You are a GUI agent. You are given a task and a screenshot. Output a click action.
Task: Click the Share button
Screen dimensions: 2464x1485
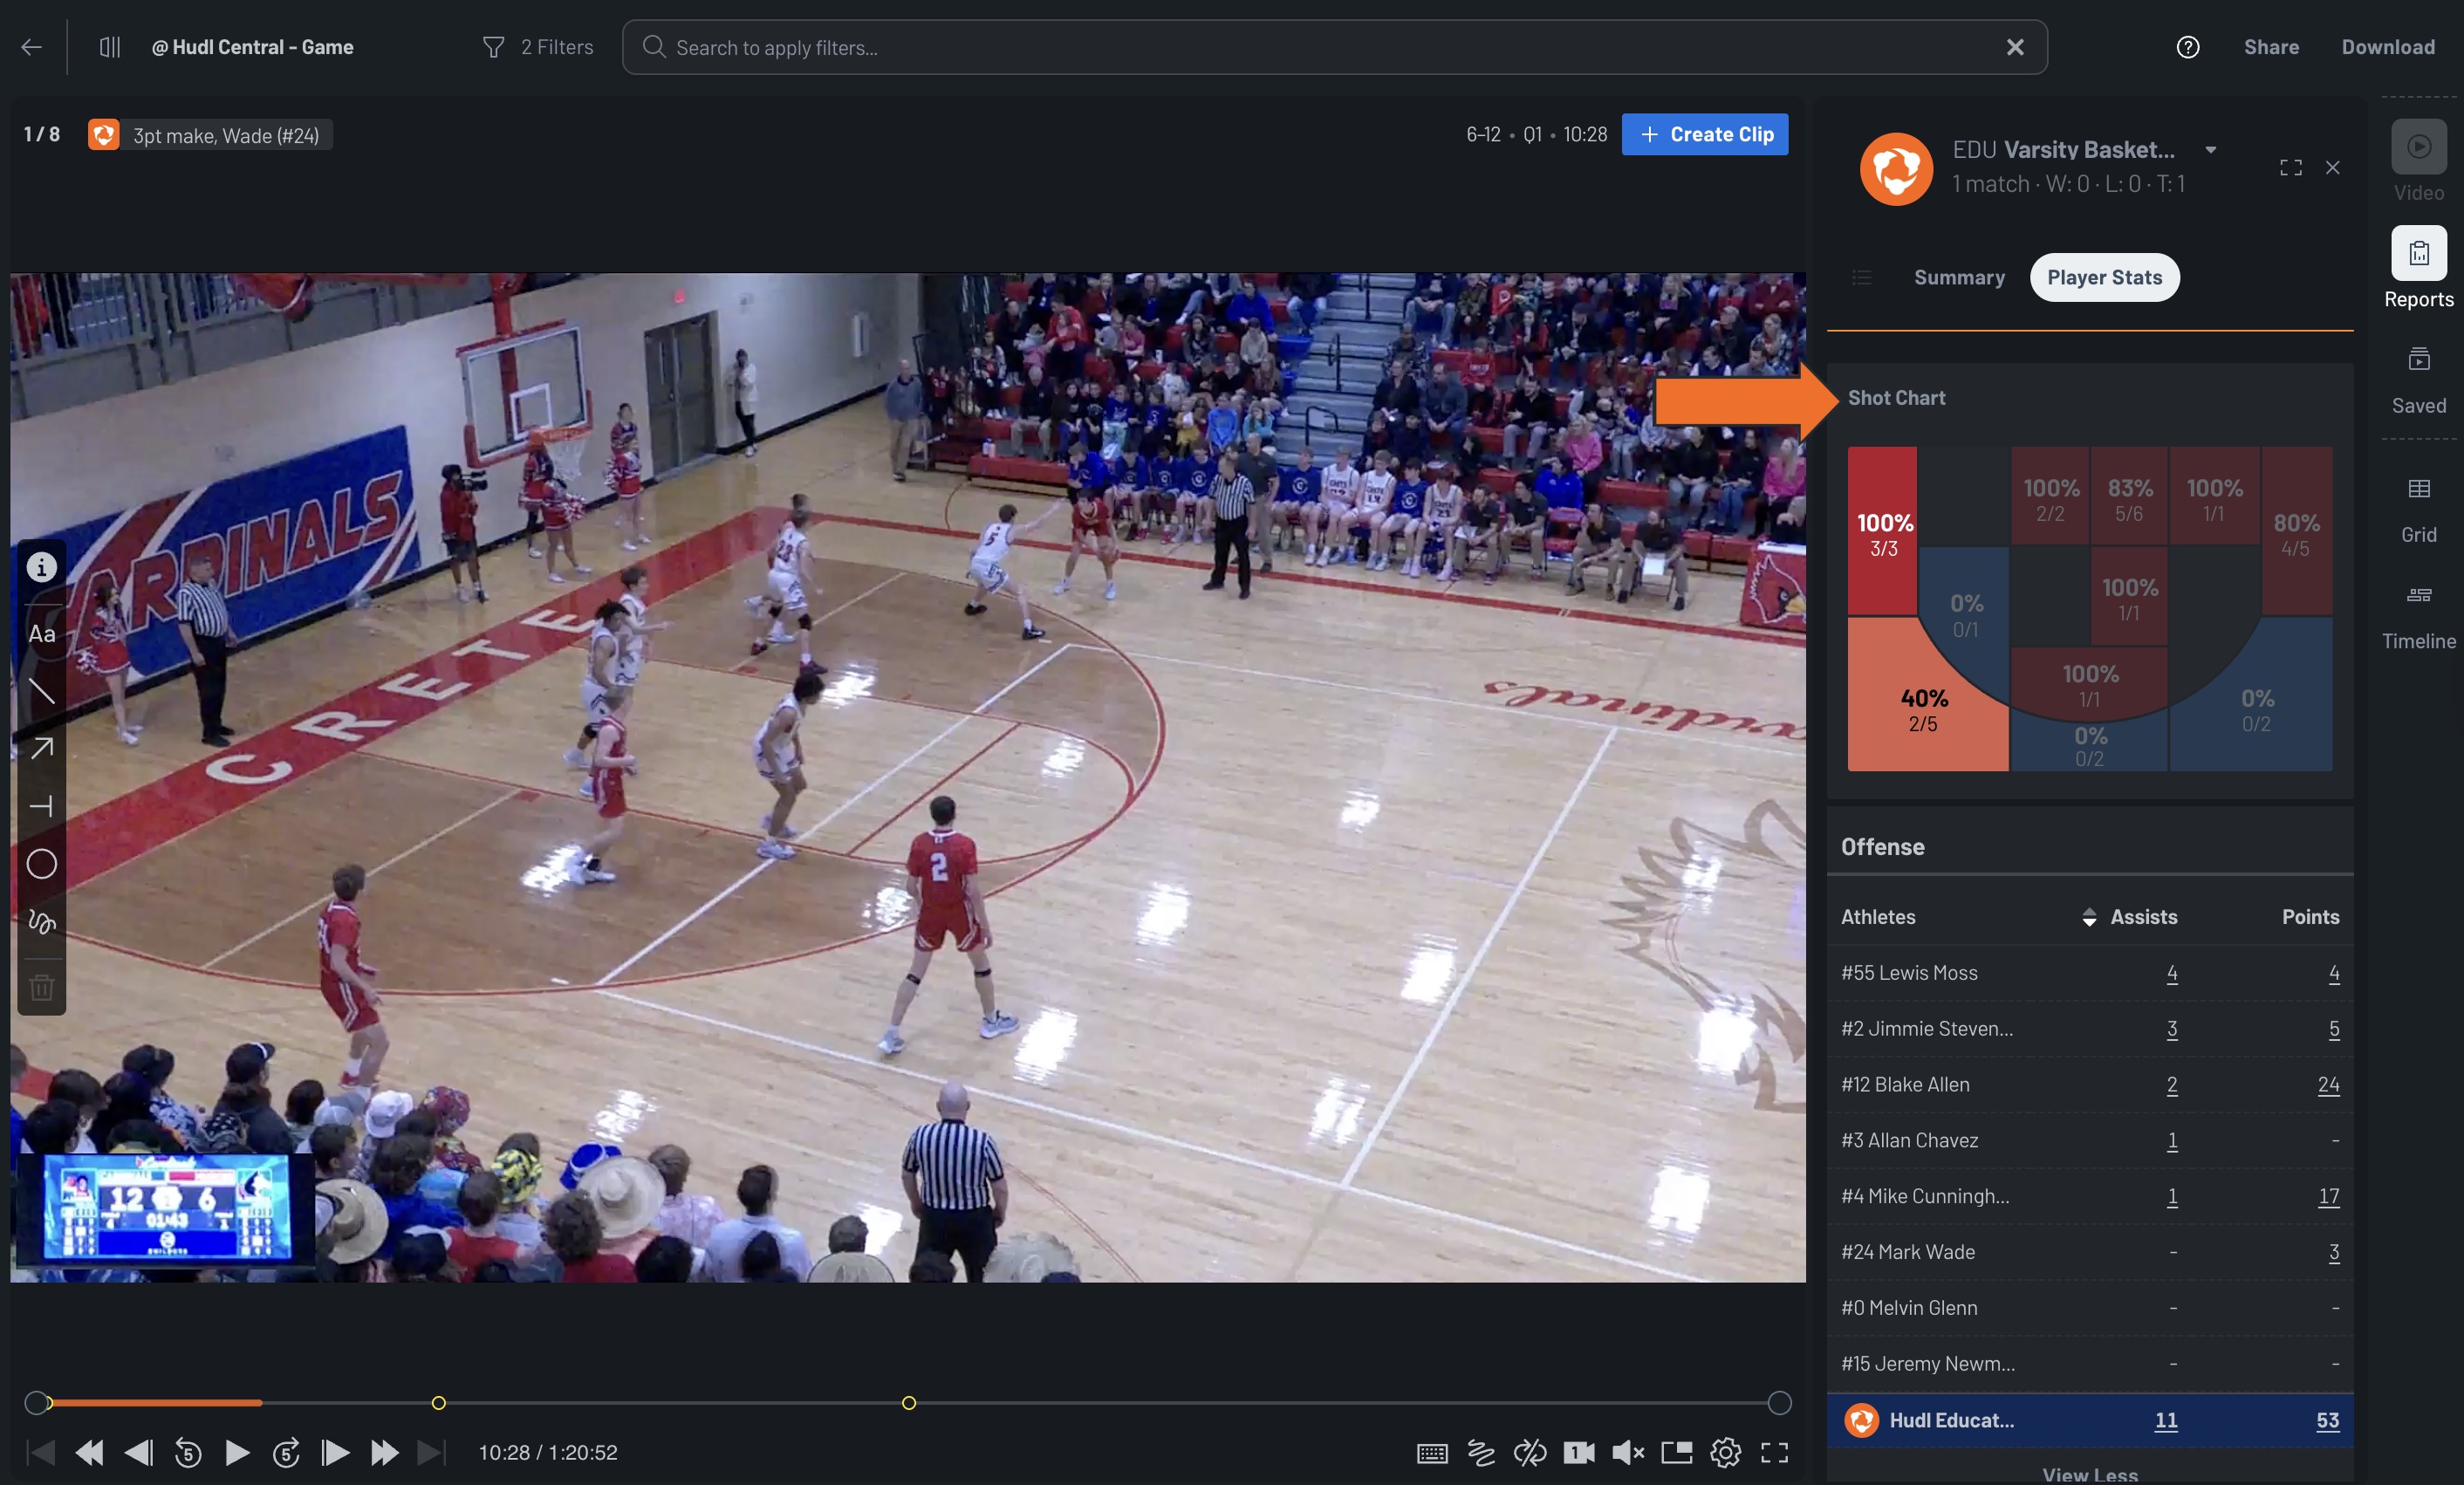coord(2271,47)
